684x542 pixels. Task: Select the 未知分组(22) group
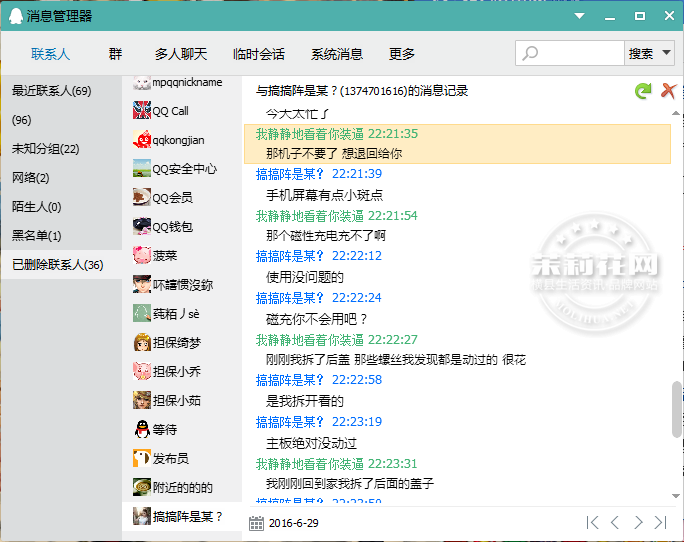(61, 149)
